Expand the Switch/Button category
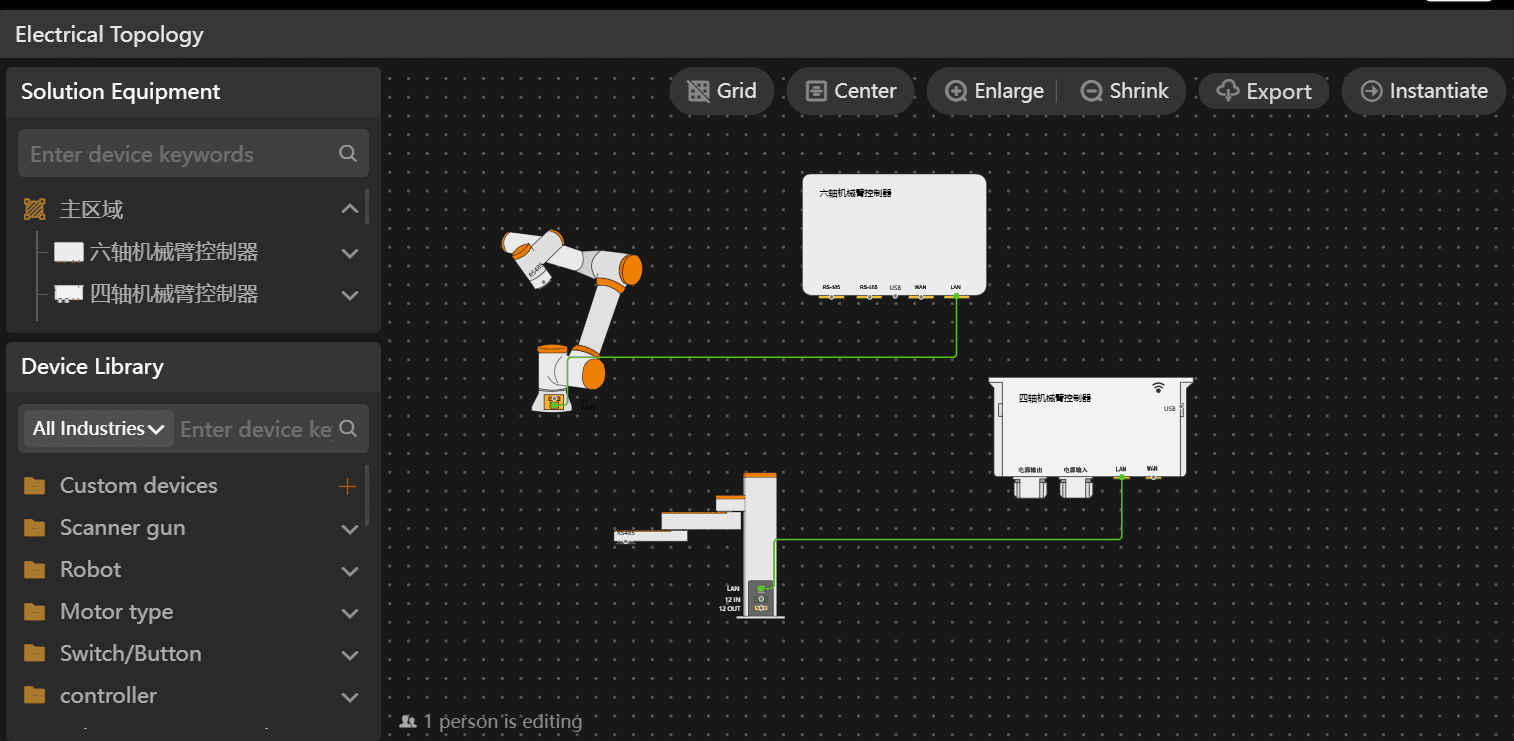 [349, 655]
